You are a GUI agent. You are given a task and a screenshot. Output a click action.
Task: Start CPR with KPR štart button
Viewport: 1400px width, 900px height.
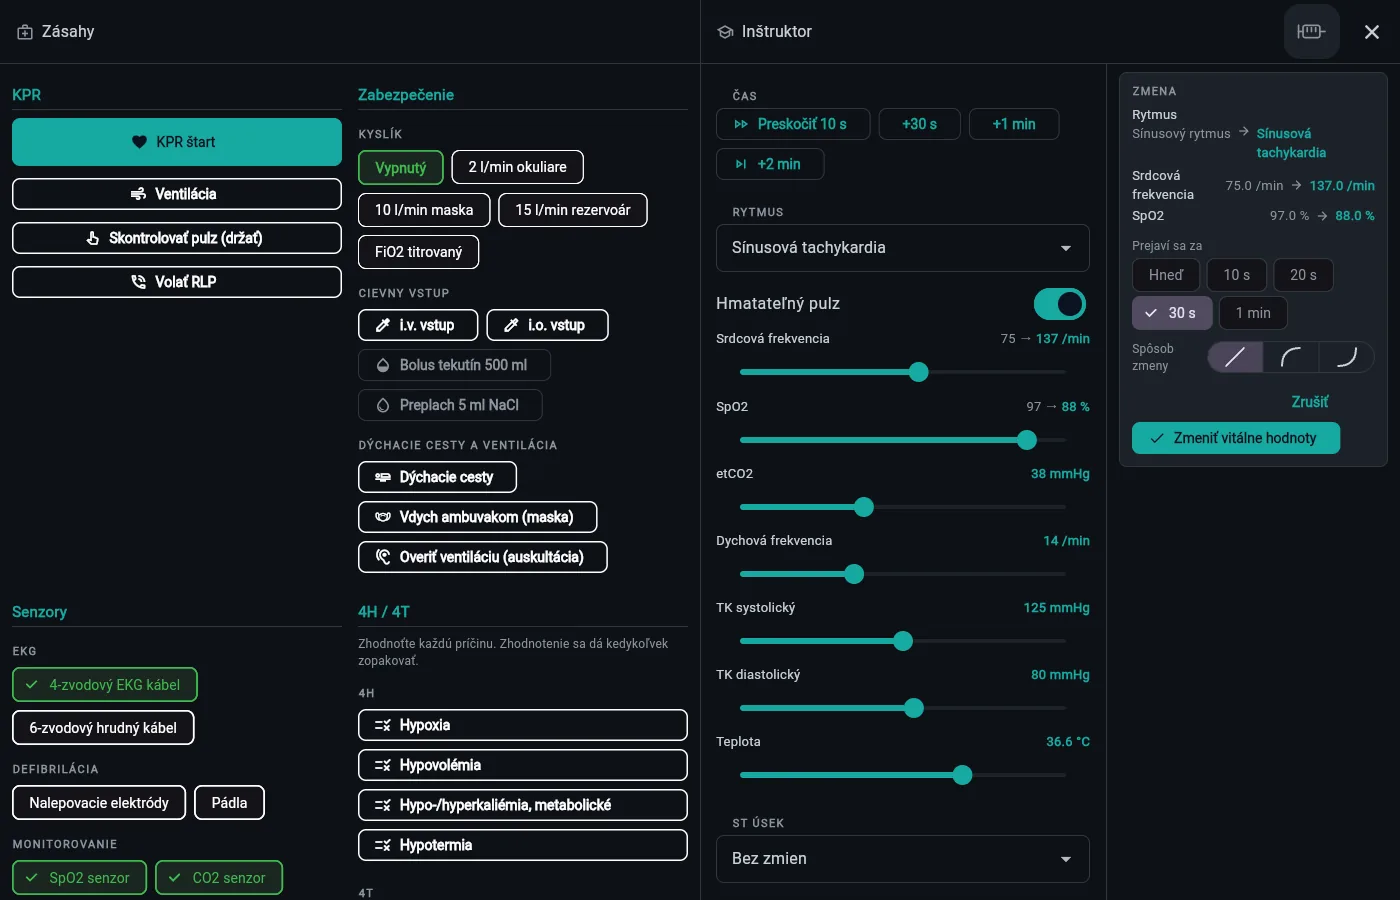point(177,142)
